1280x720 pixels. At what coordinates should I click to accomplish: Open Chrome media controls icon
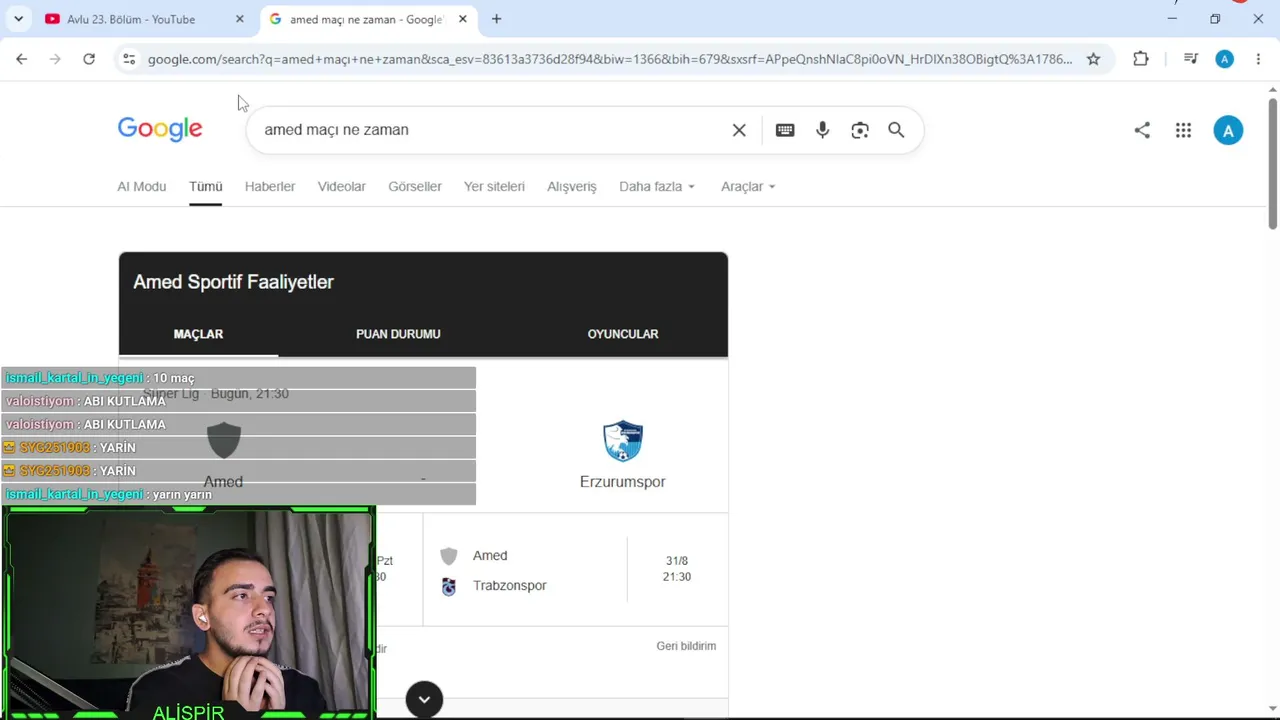(1190, 59)
